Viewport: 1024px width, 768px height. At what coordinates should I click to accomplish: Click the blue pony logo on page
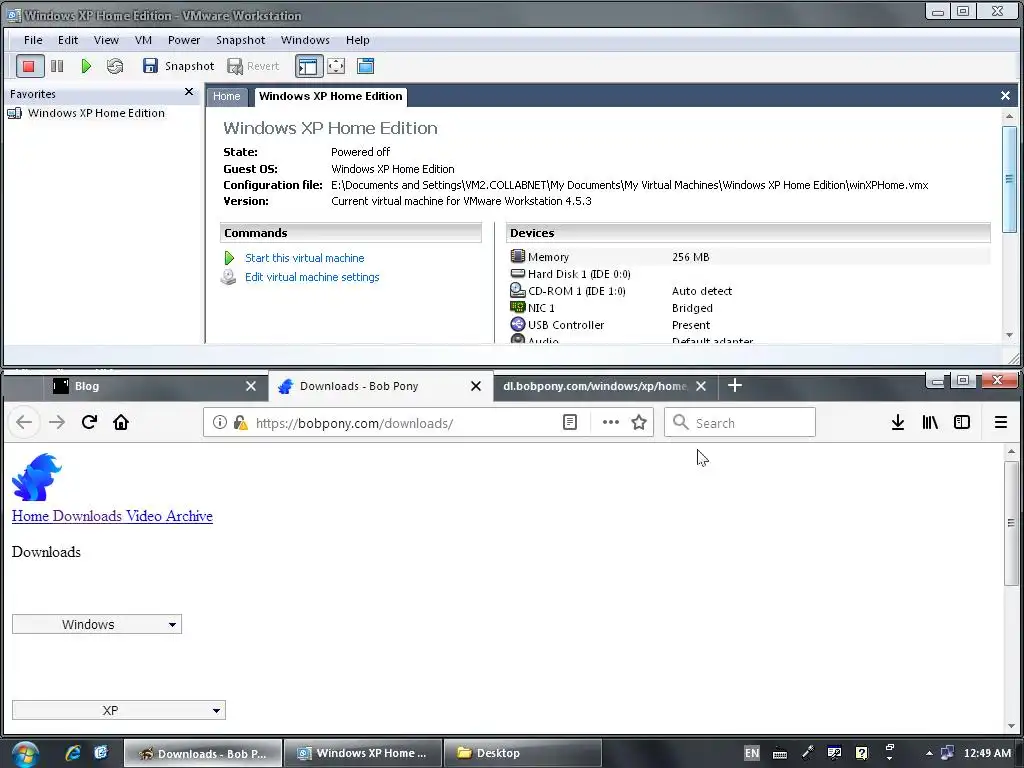pyautogui.click(x=37, y=477)
